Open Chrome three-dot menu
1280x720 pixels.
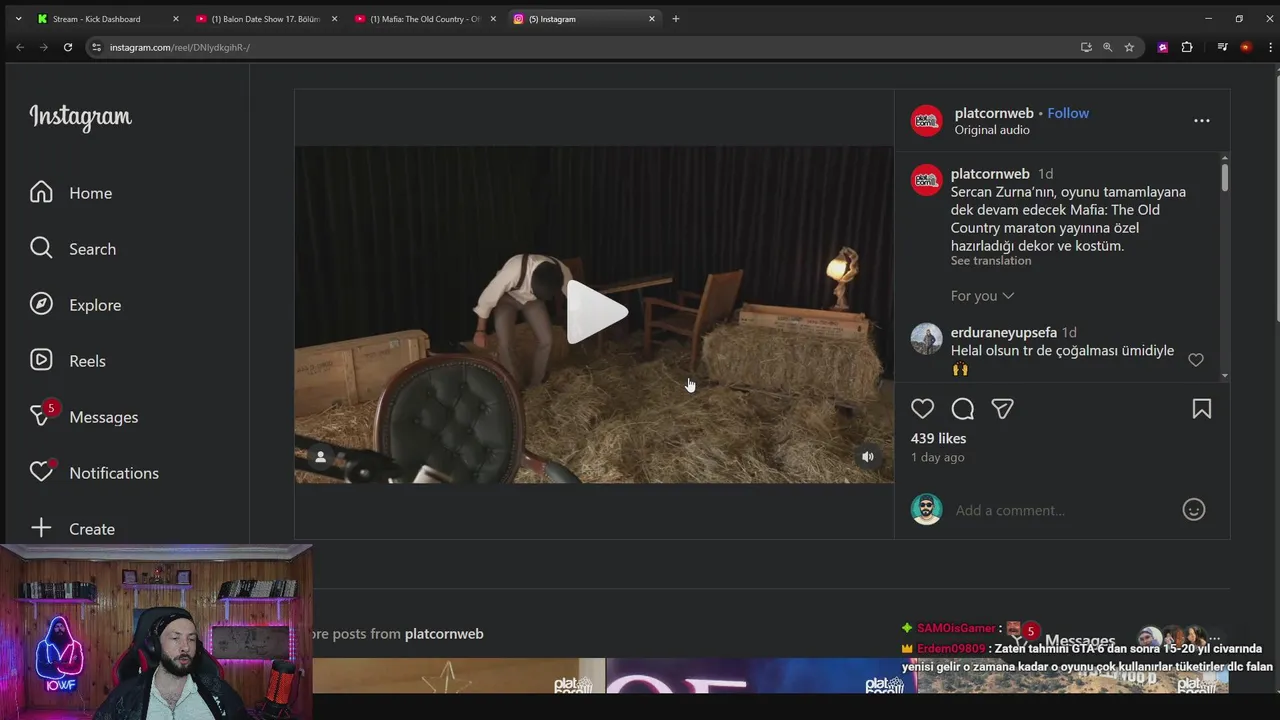pyautogui.click(x=1268, y=47)
